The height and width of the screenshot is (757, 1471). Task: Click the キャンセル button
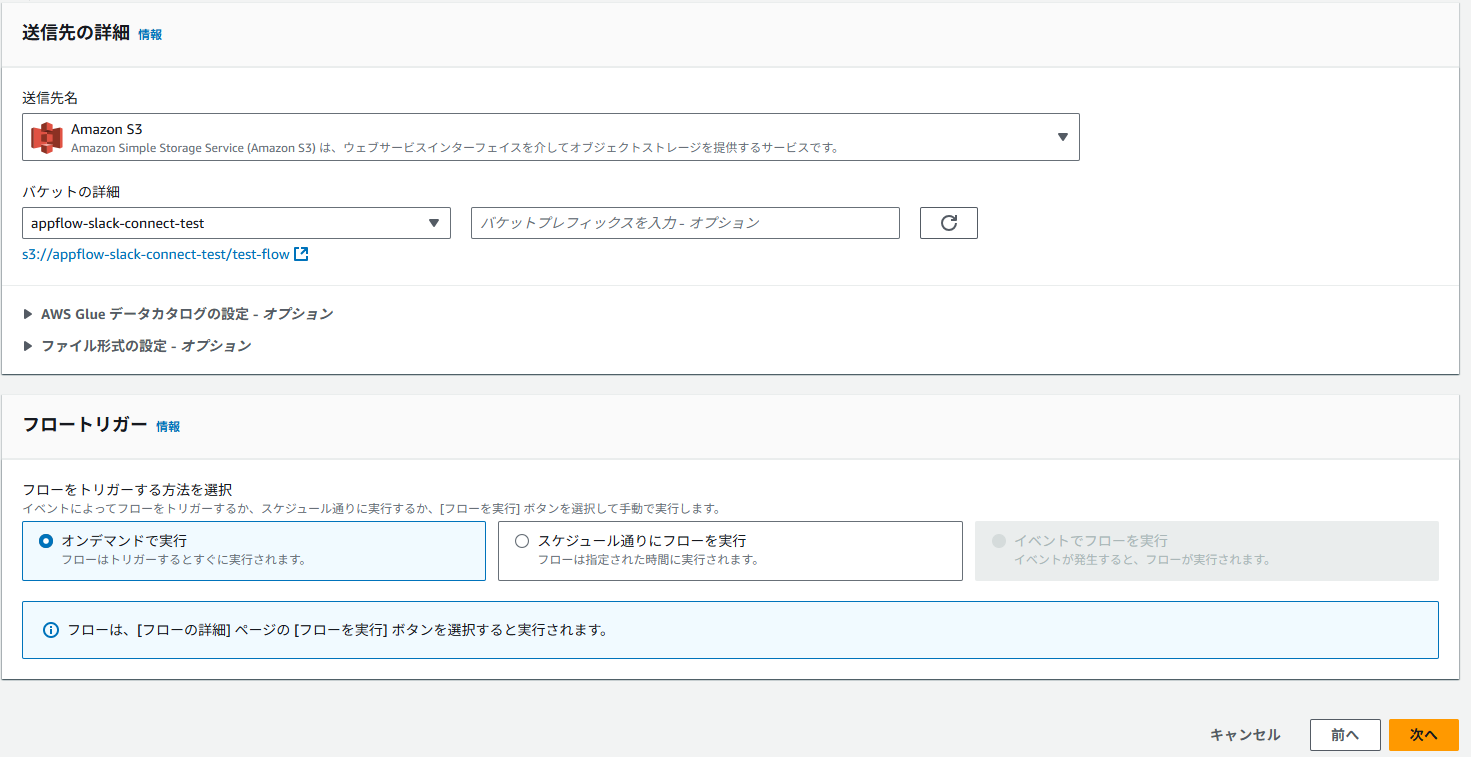(x=1245, y=735)
